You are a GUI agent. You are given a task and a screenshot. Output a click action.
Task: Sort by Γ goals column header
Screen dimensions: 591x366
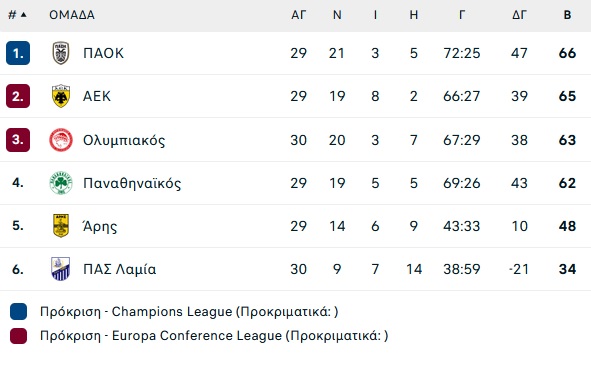(462, 15)
